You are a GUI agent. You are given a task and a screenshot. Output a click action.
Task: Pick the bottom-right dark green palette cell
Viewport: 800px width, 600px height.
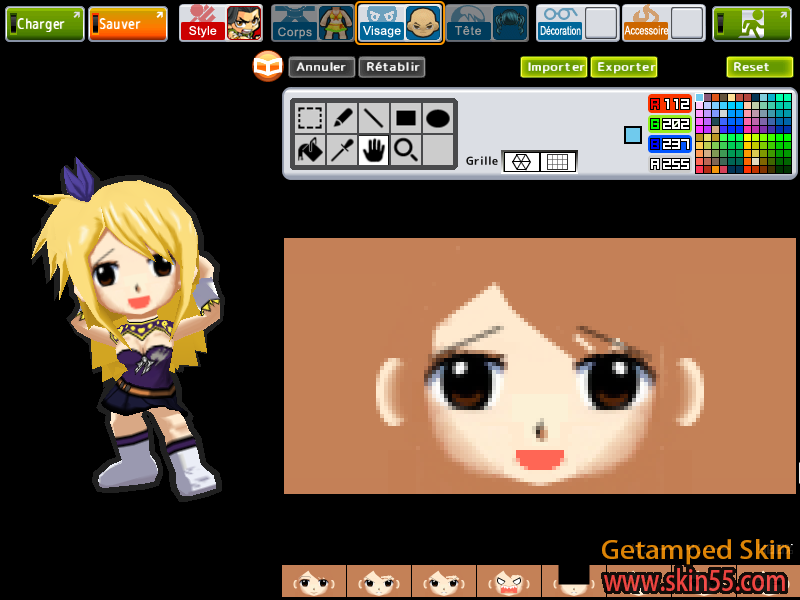click(787, 169)
